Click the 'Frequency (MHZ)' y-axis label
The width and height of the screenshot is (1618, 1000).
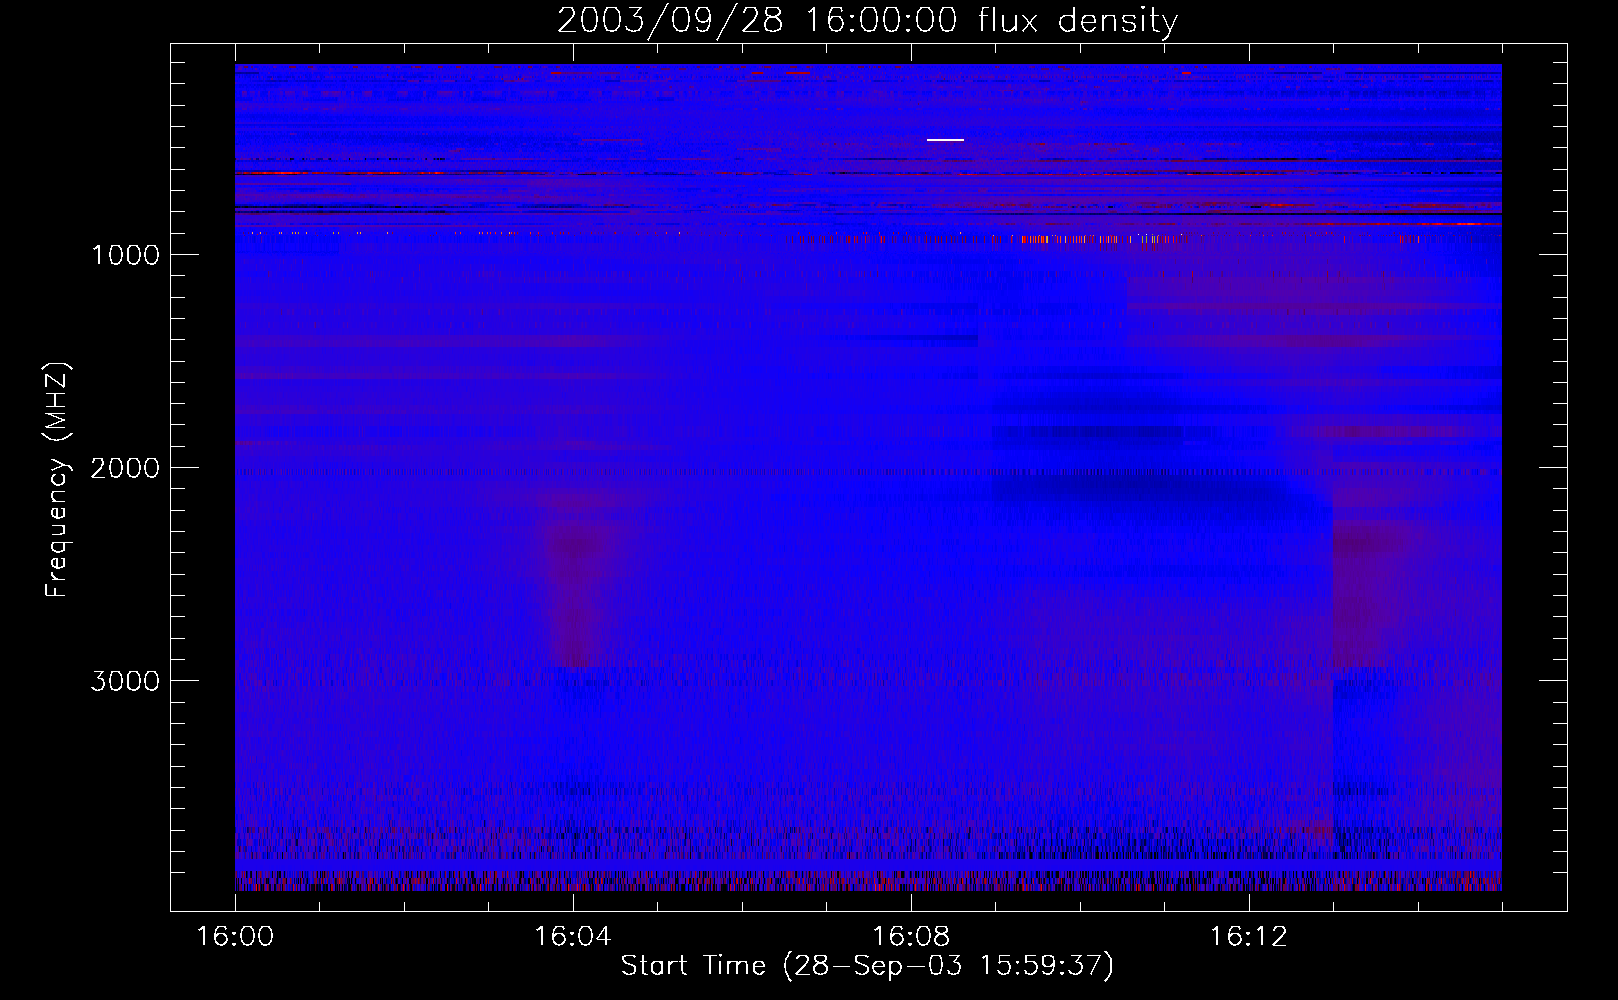tap(57, 480)
